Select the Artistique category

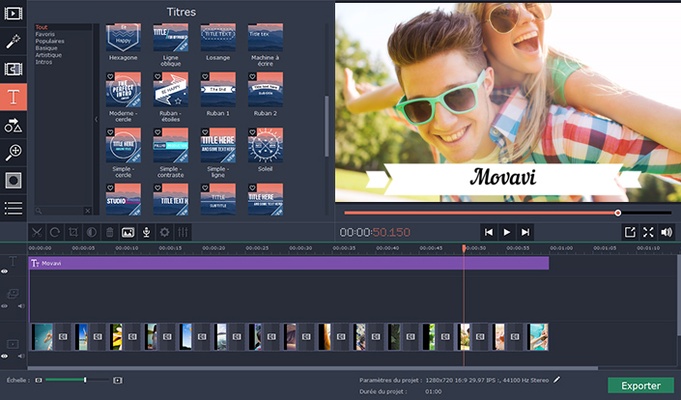click(49, 55)
